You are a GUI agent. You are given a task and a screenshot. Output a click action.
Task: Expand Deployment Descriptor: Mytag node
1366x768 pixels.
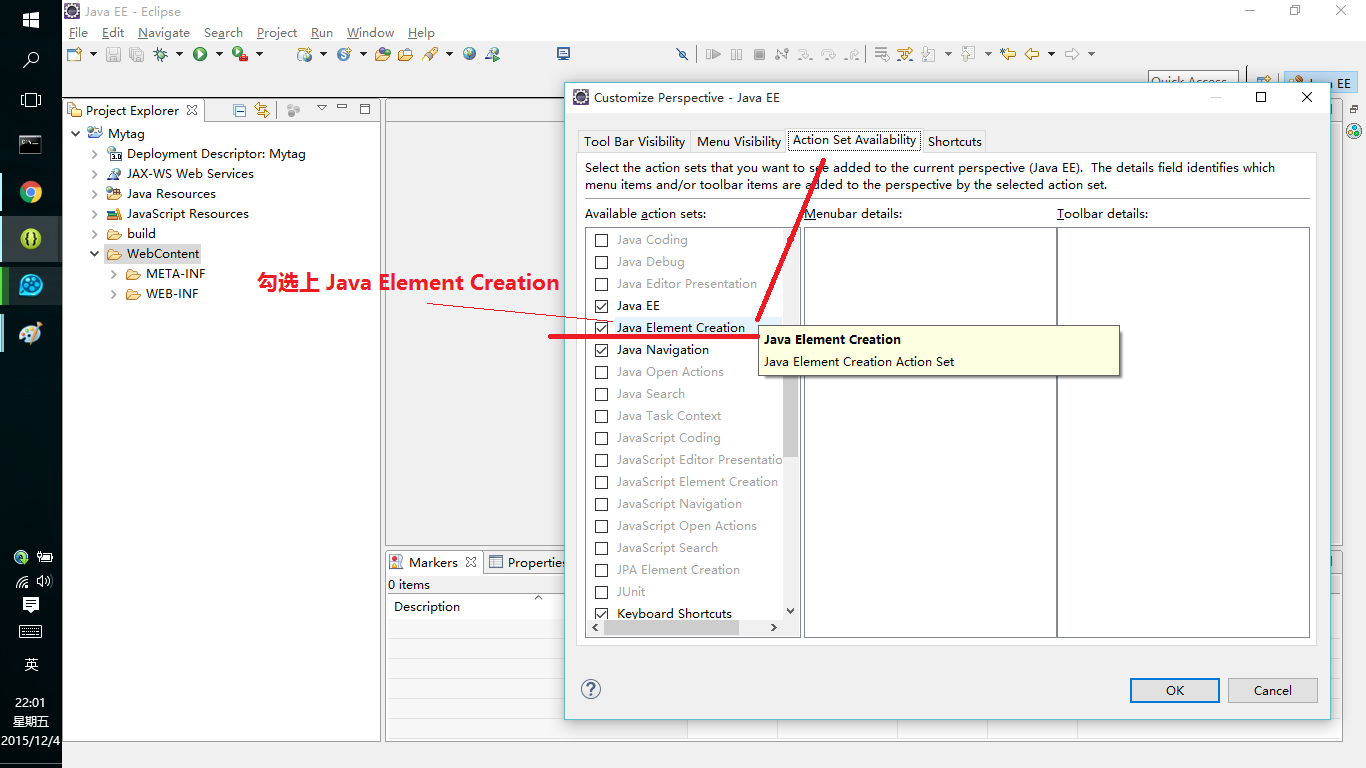click(95, 154)
